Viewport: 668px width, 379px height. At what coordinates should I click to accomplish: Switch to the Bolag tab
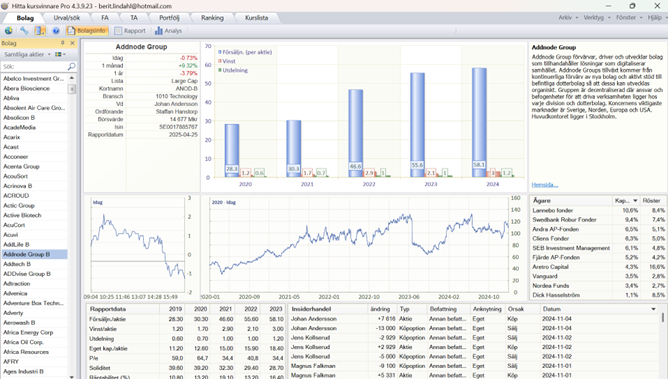click(x=25, y=18)
